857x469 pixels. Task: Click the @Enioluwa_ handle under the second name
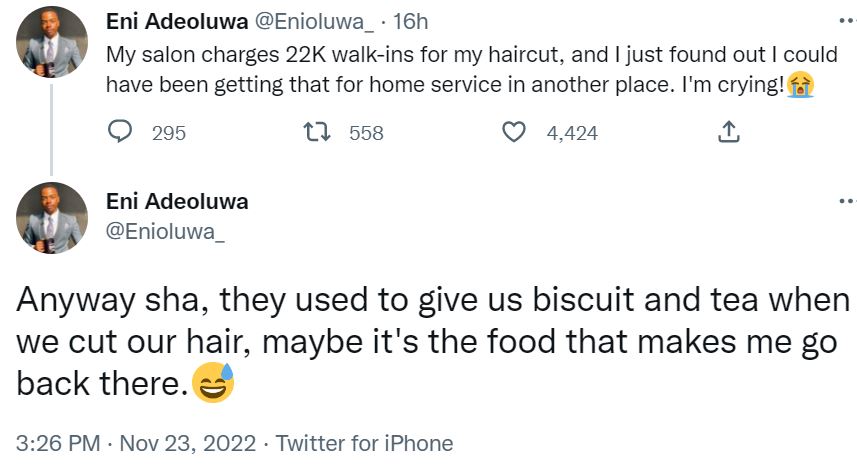(166, 232)
